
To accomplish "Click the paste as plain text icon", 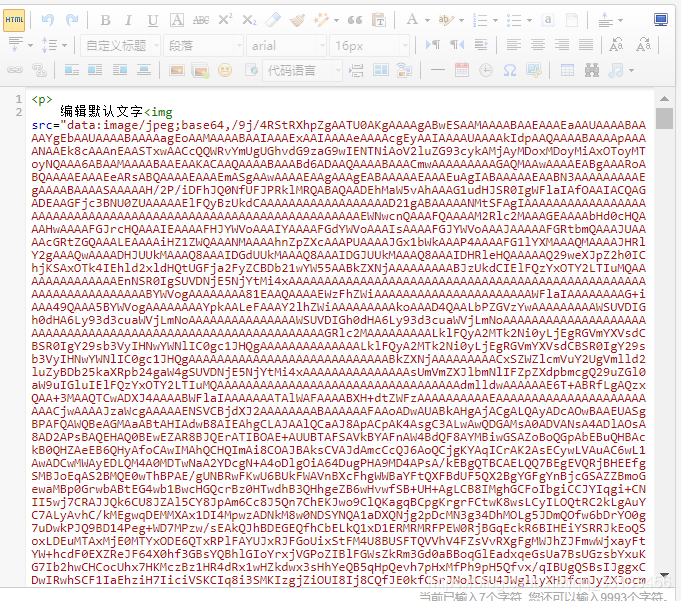I will pyautogui.click(x=379, y=20).
